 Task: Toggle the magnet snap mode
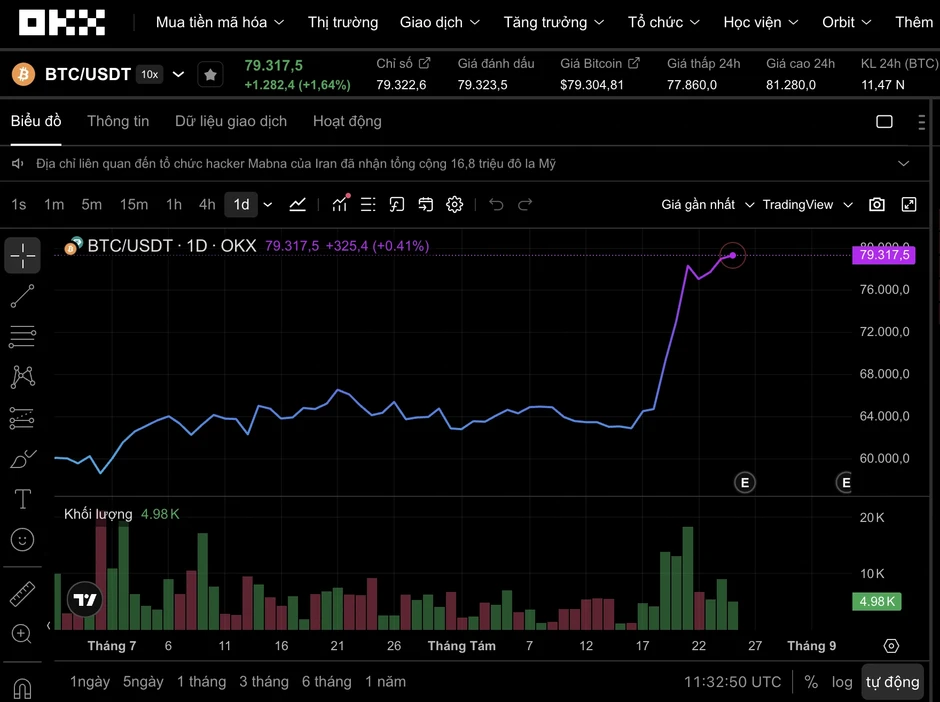(22, 689)
